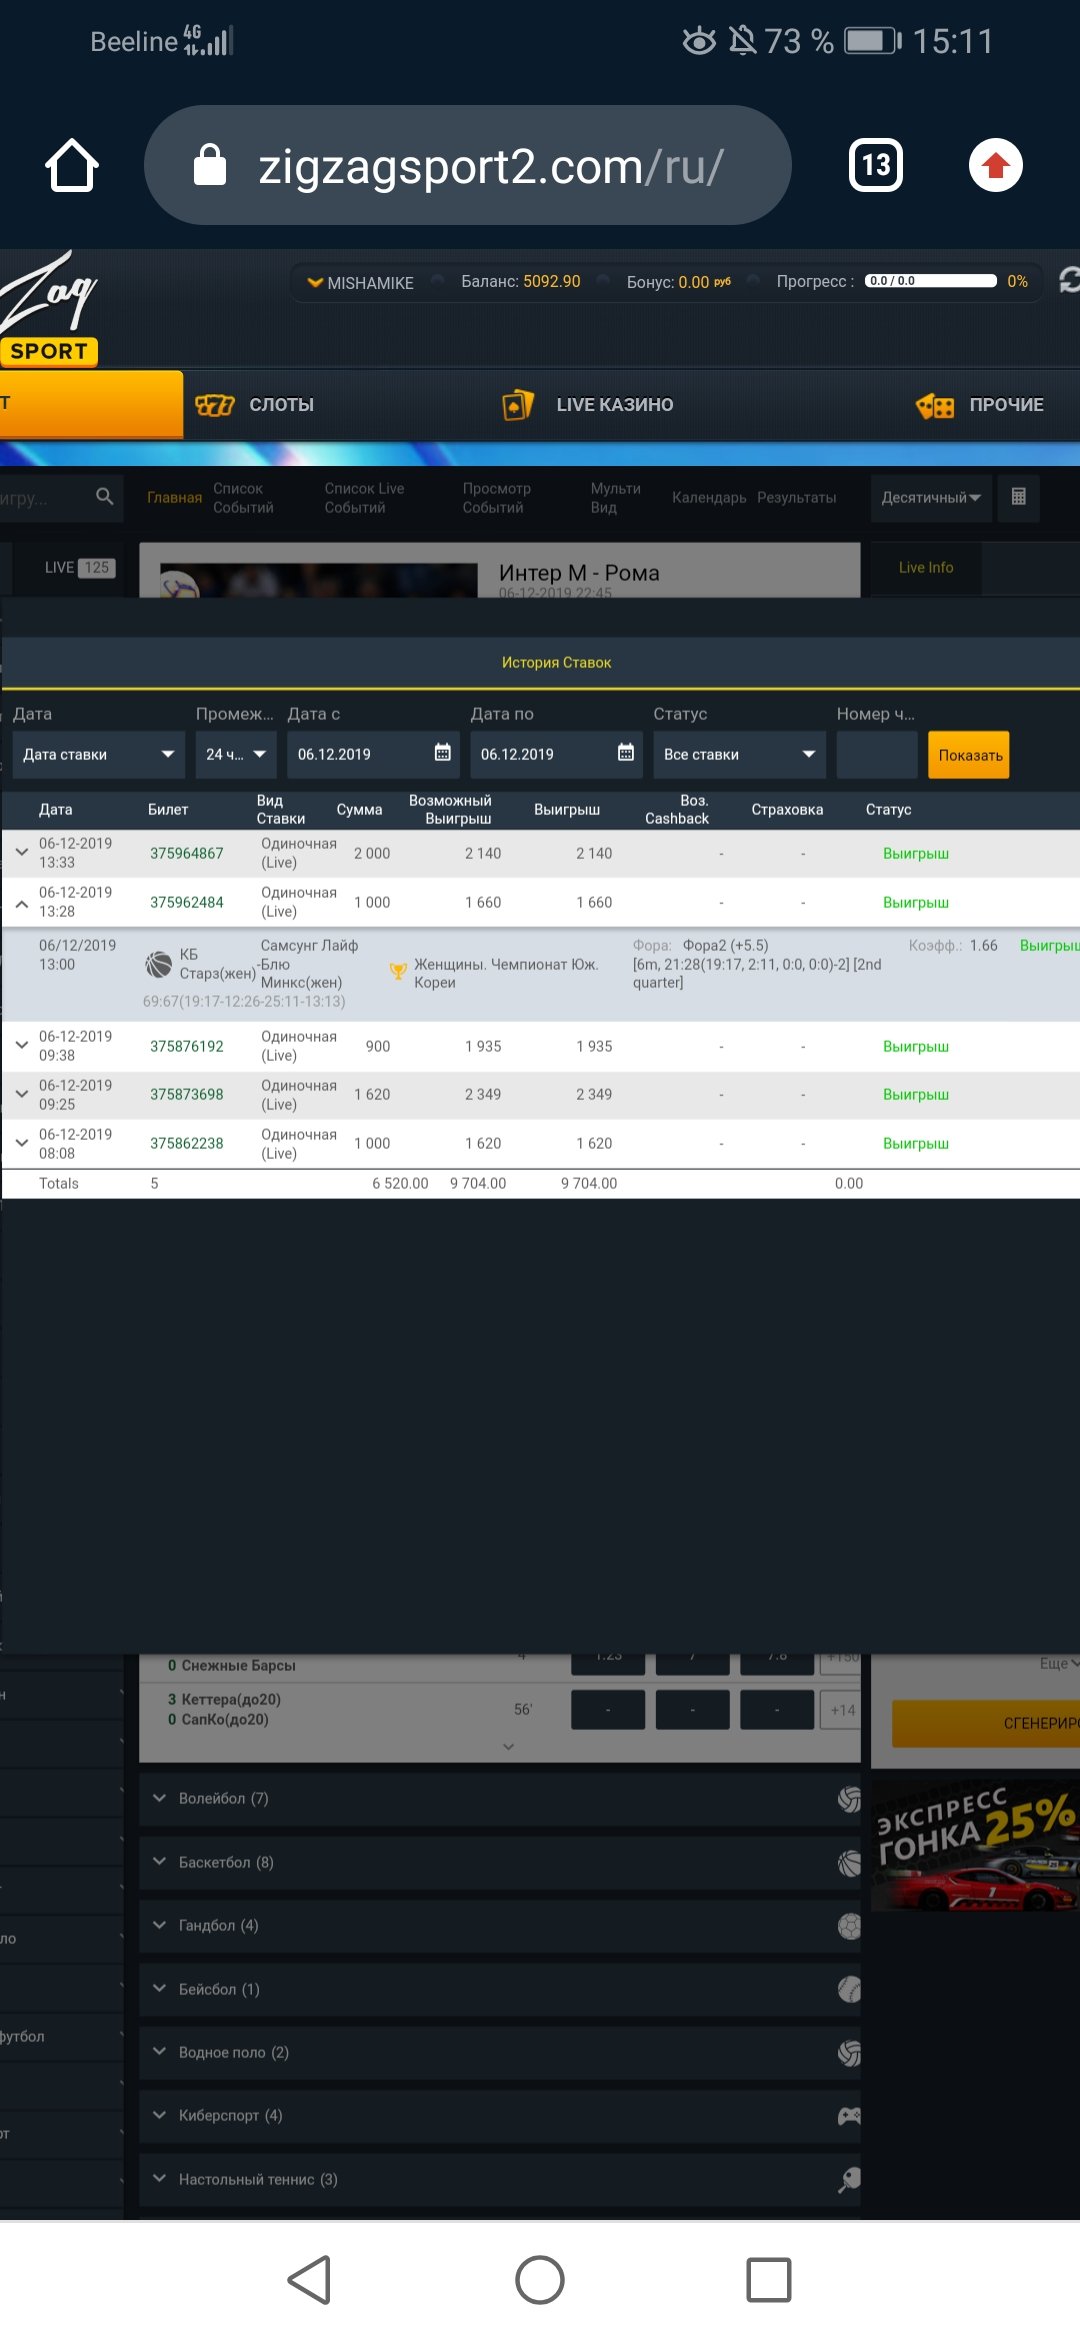Open the Дата с calendar picker icon
1080x2340 pixels.
point(442,753)
